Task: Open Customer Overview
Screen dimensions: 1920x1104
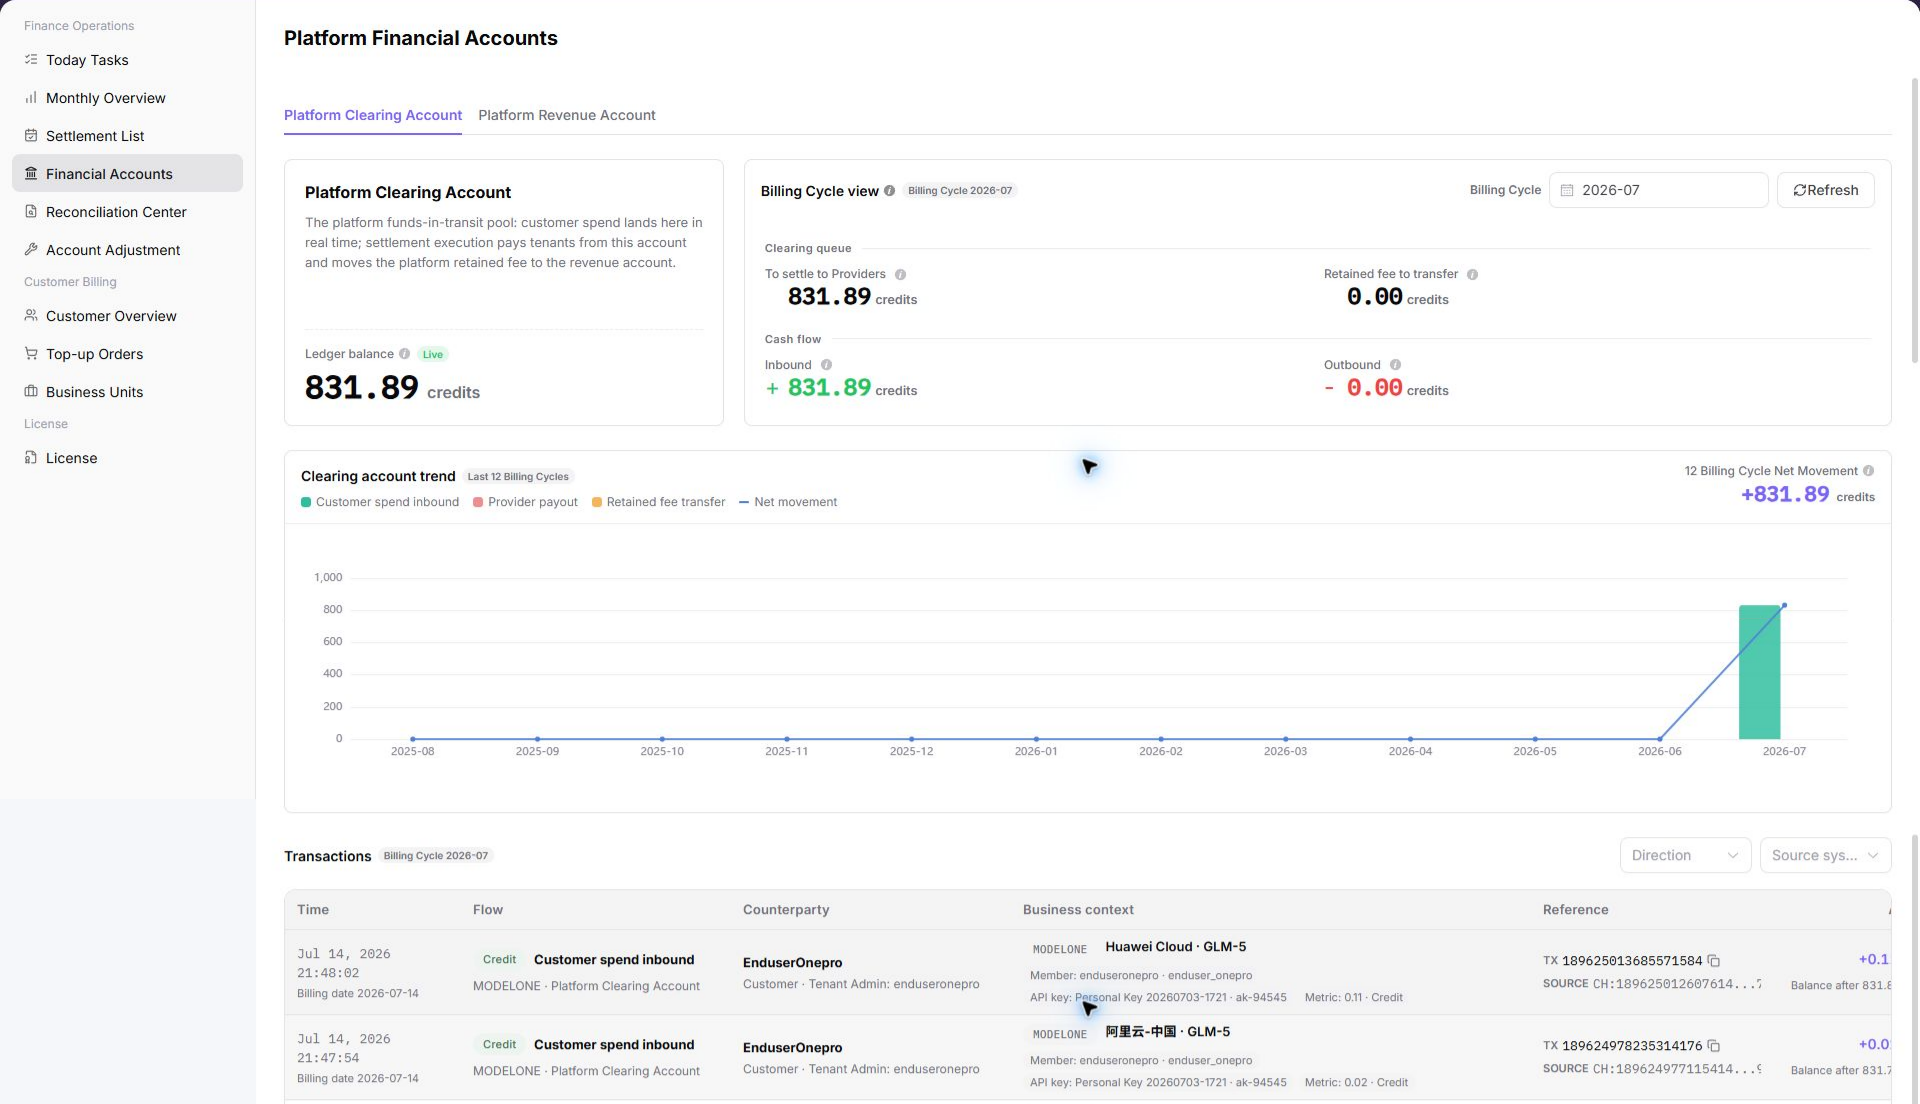Action: click(127, 316)
